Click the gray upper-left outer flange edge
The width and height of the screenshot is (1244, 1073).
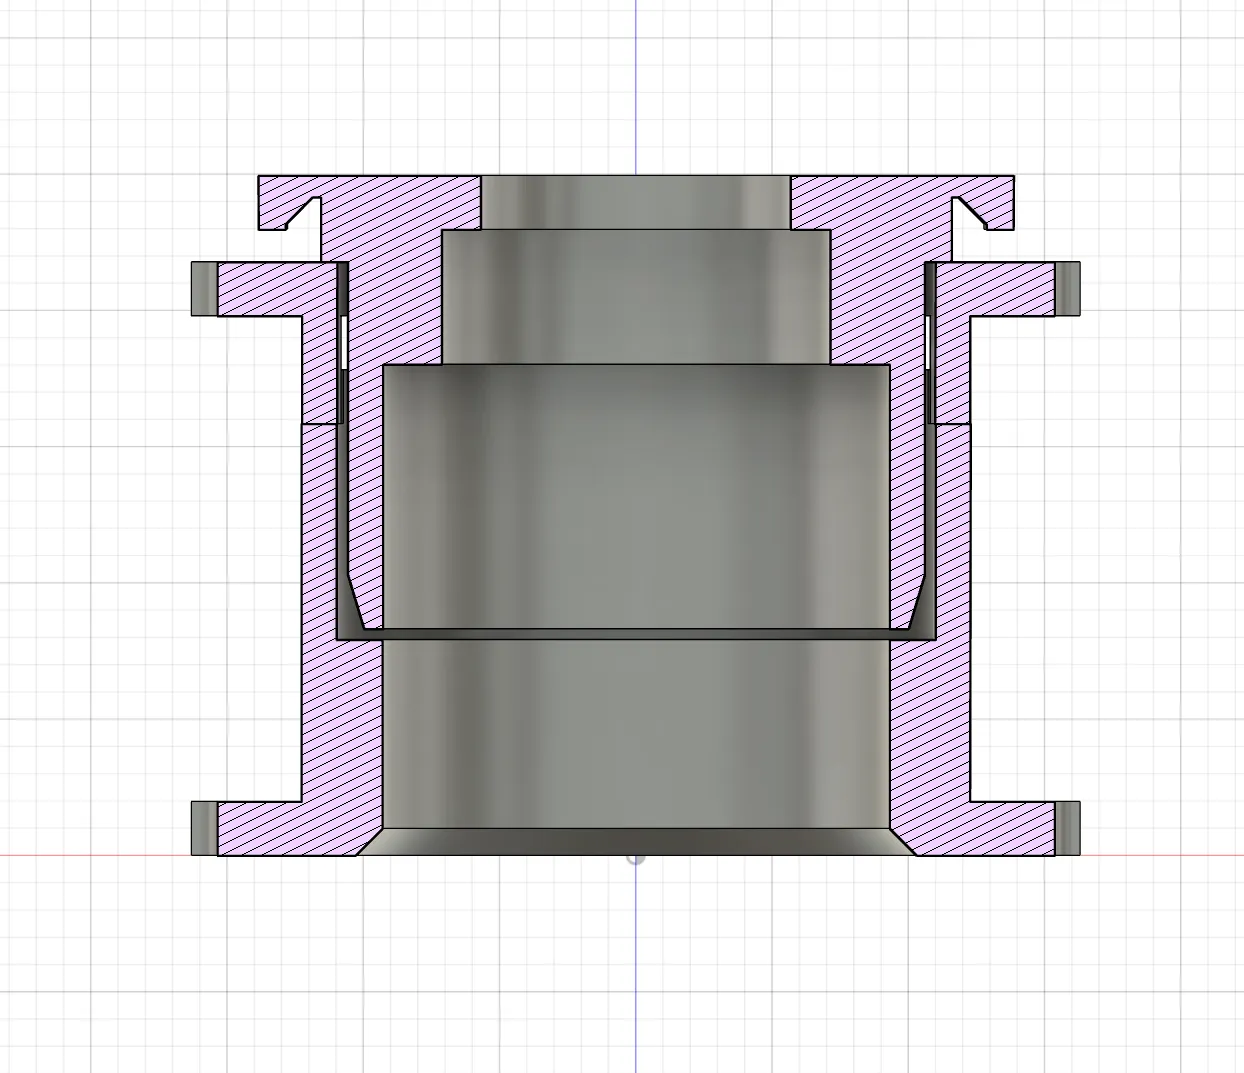point(204,289)
